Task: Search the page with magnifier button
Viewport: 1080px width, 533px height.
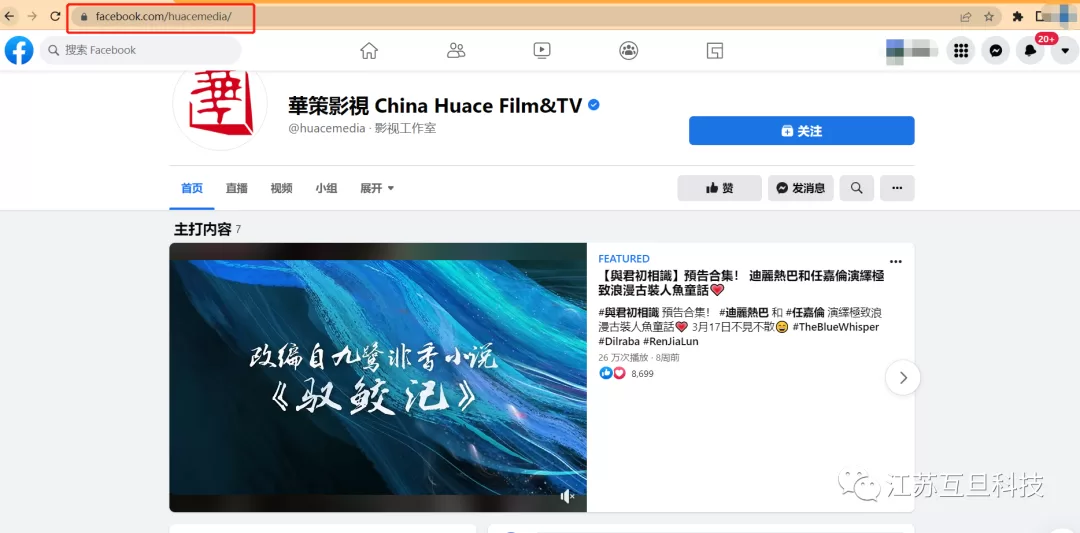Action: coord(857,188)
